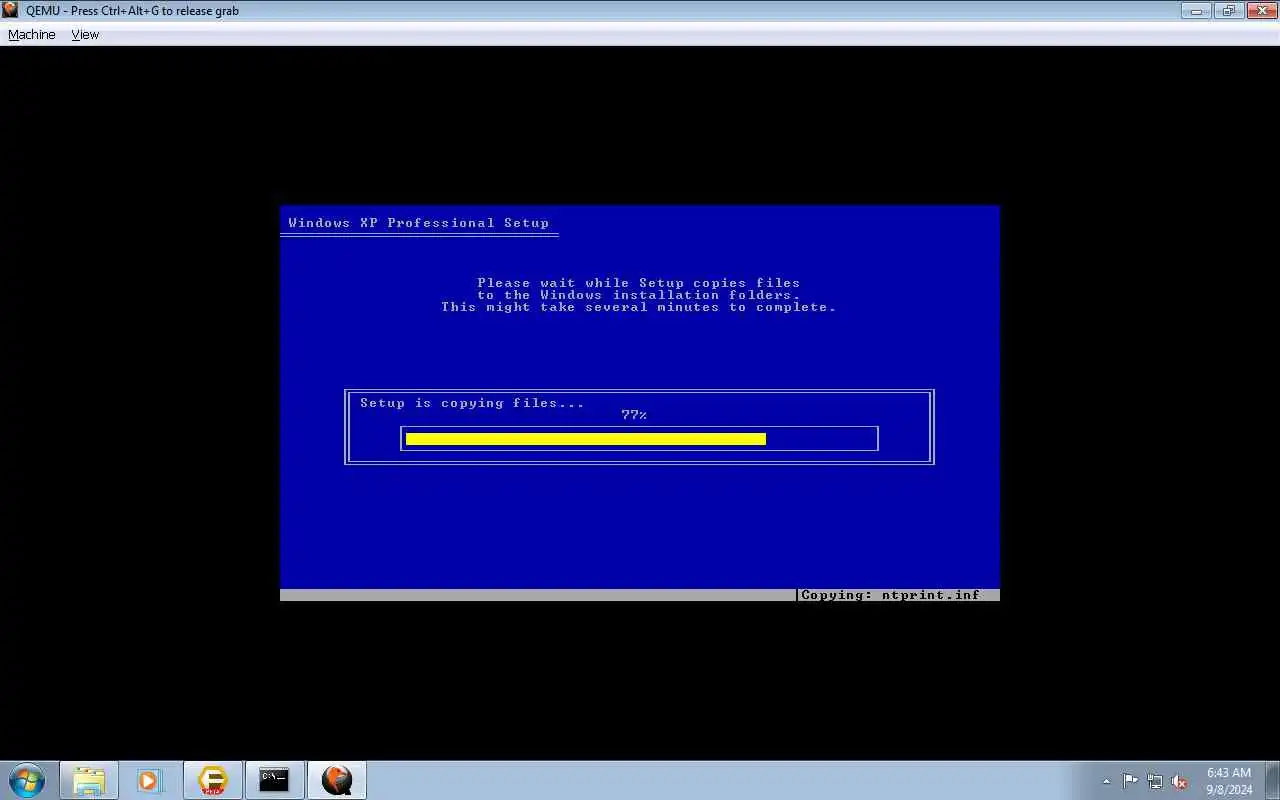Click the Show desktop strip by the clock
Image resolution: width=1280 pixels, height=800 pixels.
1273,781
